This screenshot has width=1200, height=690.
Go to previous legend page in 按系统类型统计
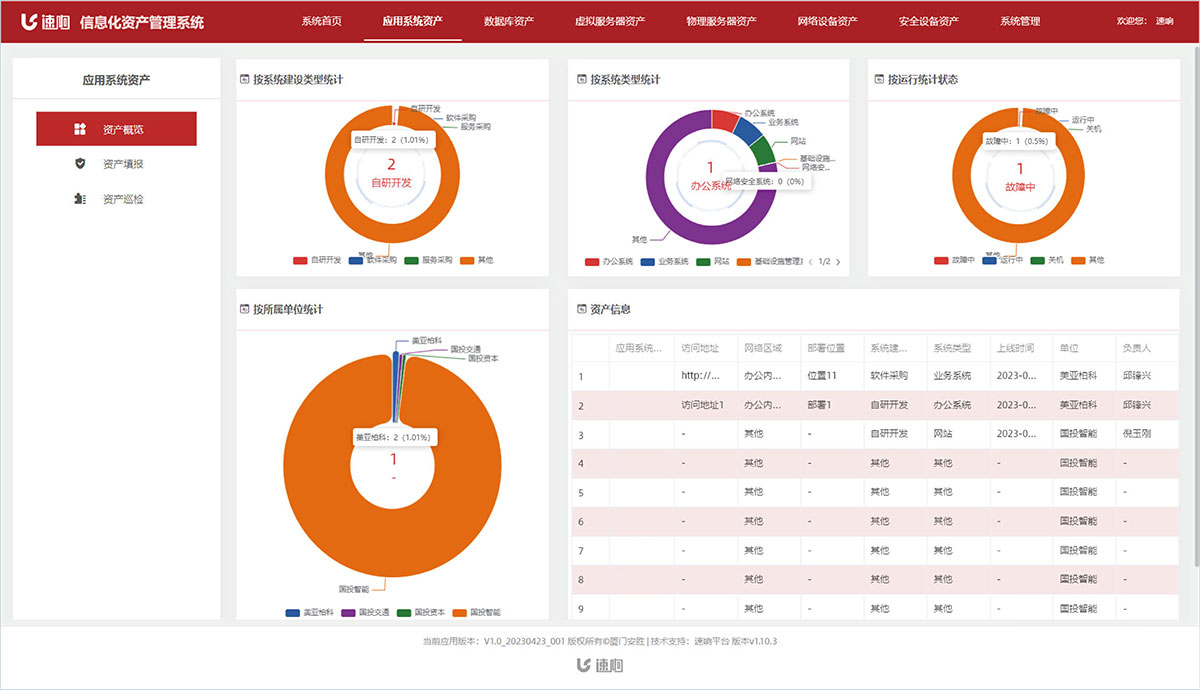pyautogui.click(x=810, y=262)
